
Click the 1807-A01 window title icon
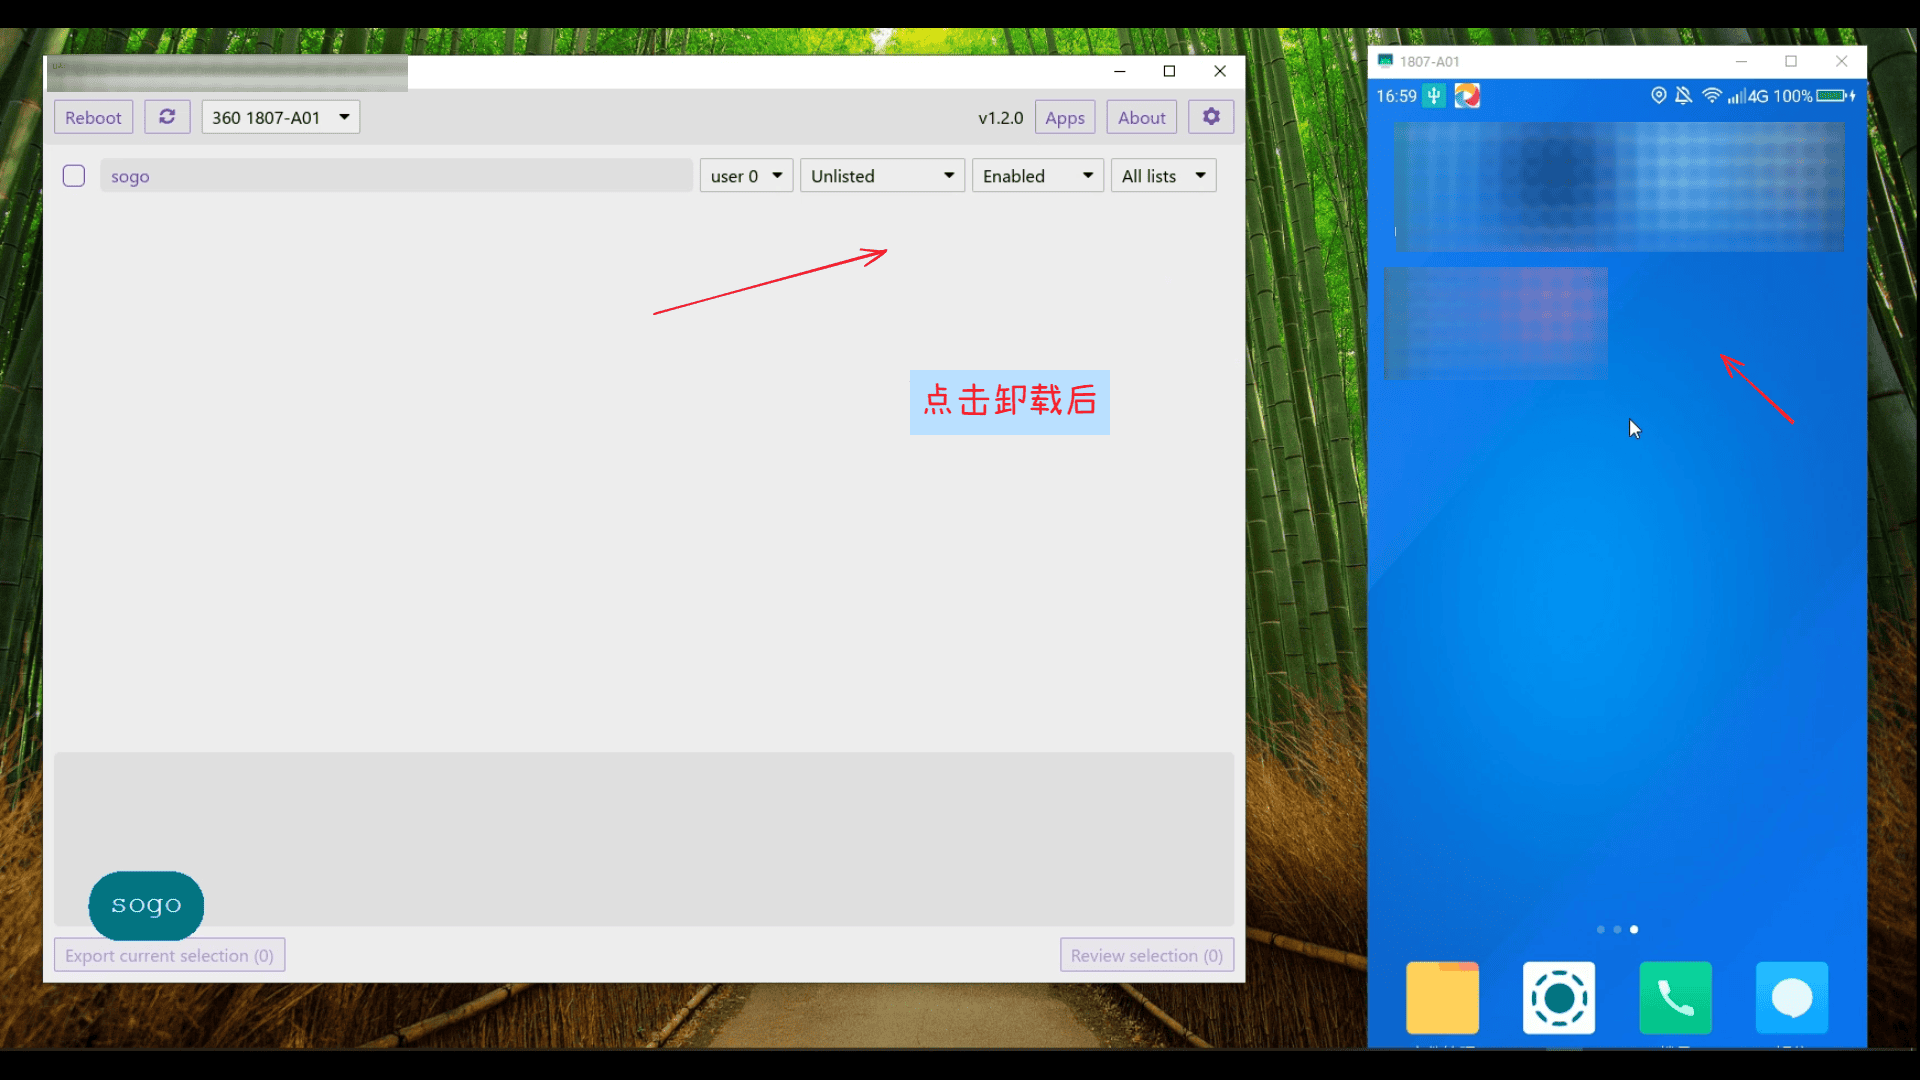pos(1385,61)
